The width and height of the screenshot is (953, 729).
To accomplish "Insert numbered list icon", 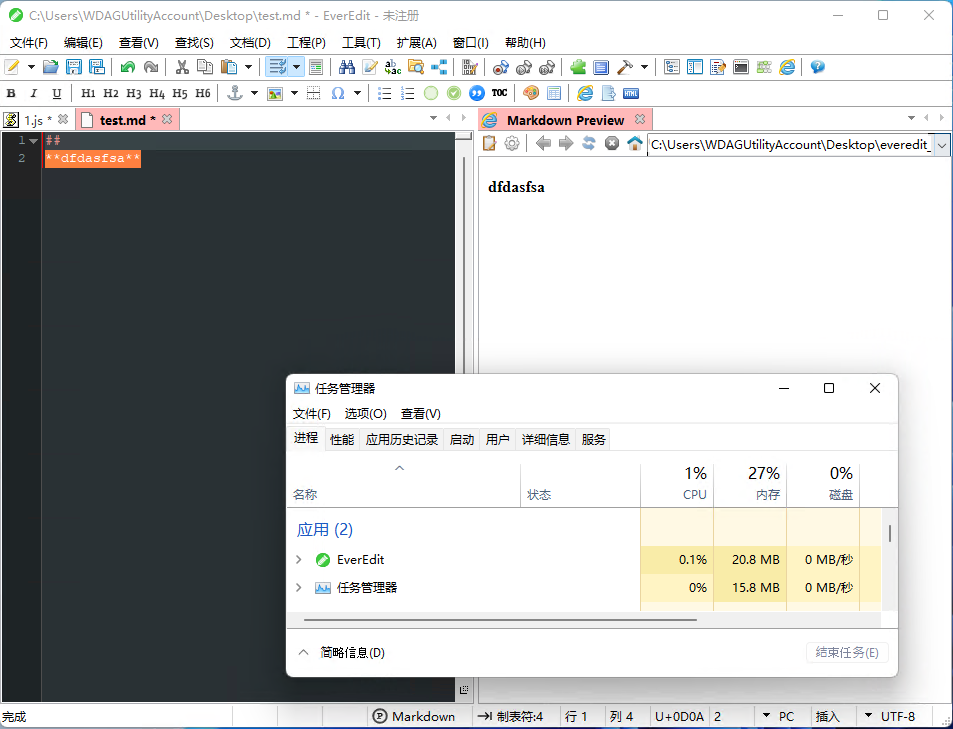I will 408,93.
